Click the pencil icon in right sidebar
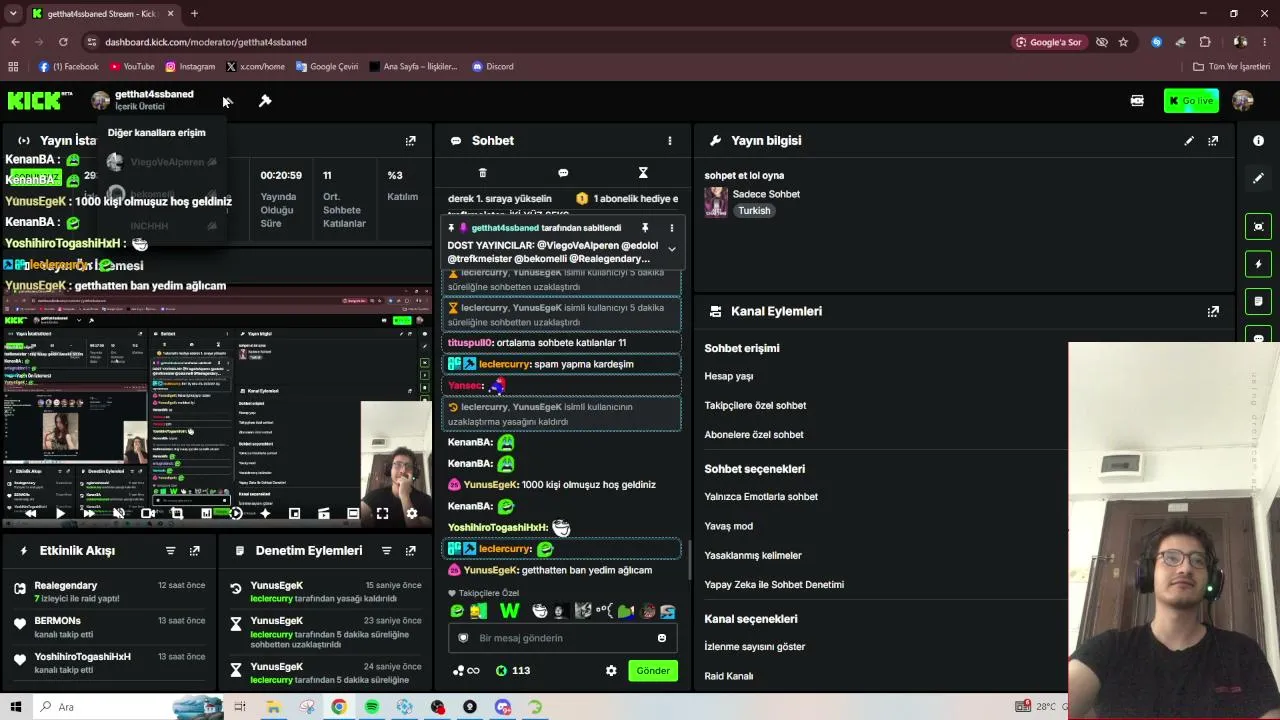 (x=1259, y=178)
